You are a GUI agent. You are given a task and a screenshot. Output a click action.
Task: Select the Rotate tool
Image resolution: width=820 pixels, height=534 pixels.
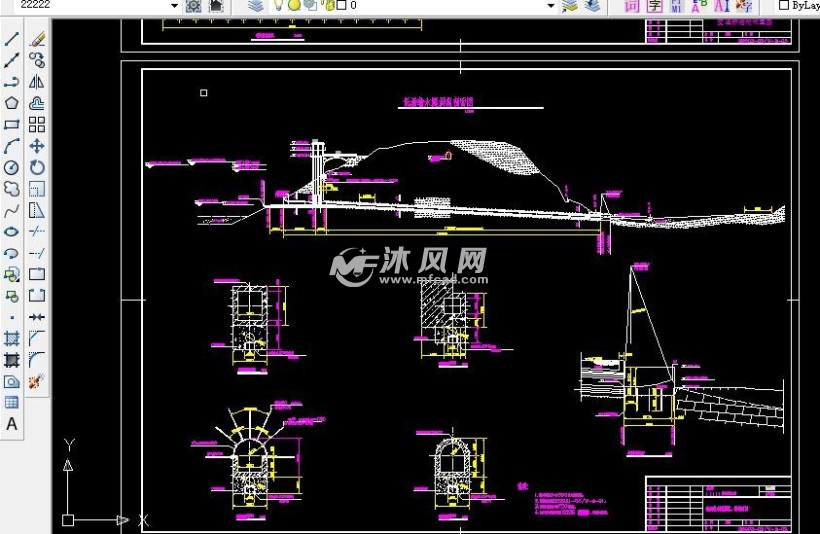click(x=37, y=167)
